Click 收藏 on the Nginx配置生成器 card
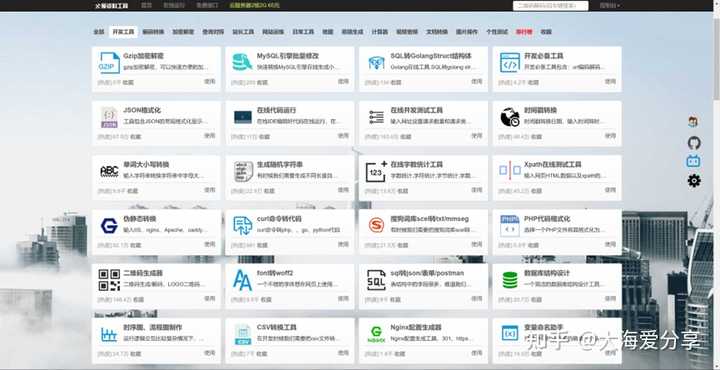This screenshot has width=720, height=370. click(x=399, y=354)
